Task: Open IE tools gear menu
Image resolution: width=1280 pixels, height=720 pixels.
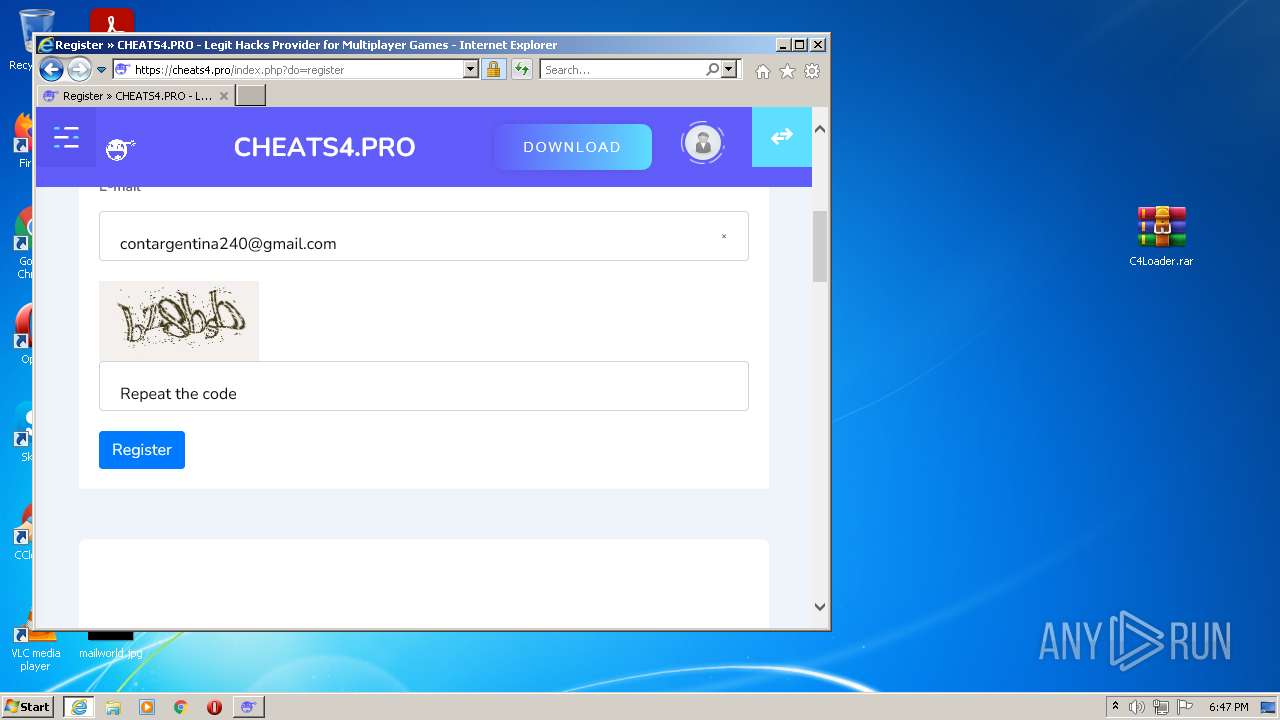Action: 812,71
